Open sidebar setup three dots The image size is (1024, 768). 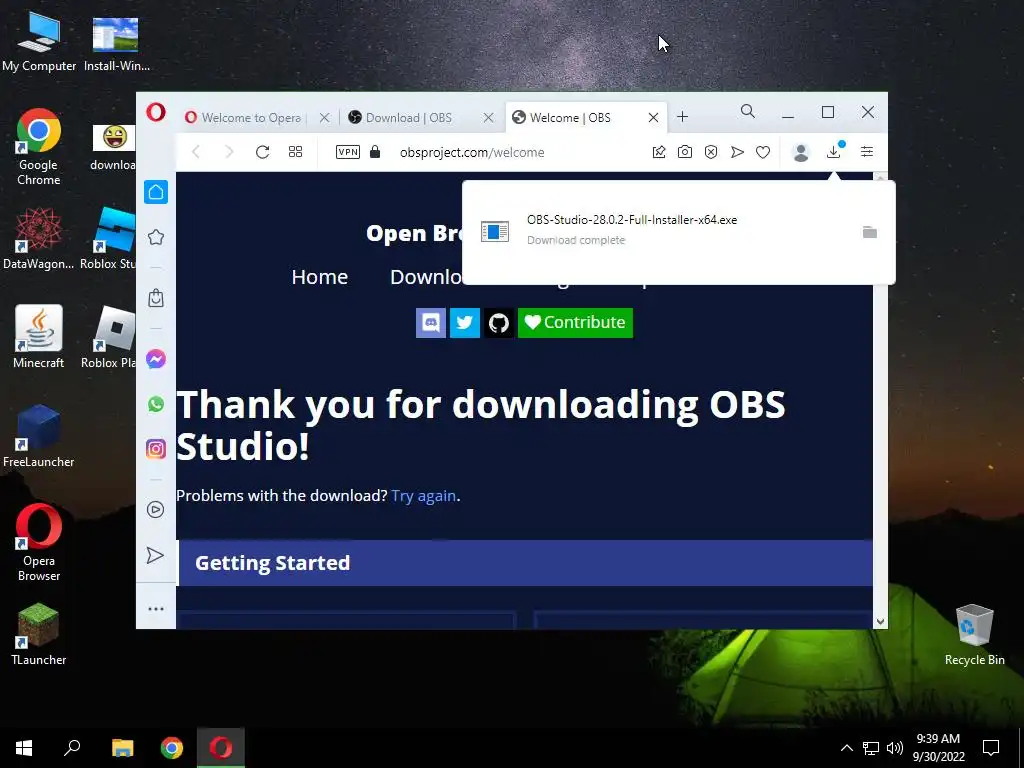156,609
